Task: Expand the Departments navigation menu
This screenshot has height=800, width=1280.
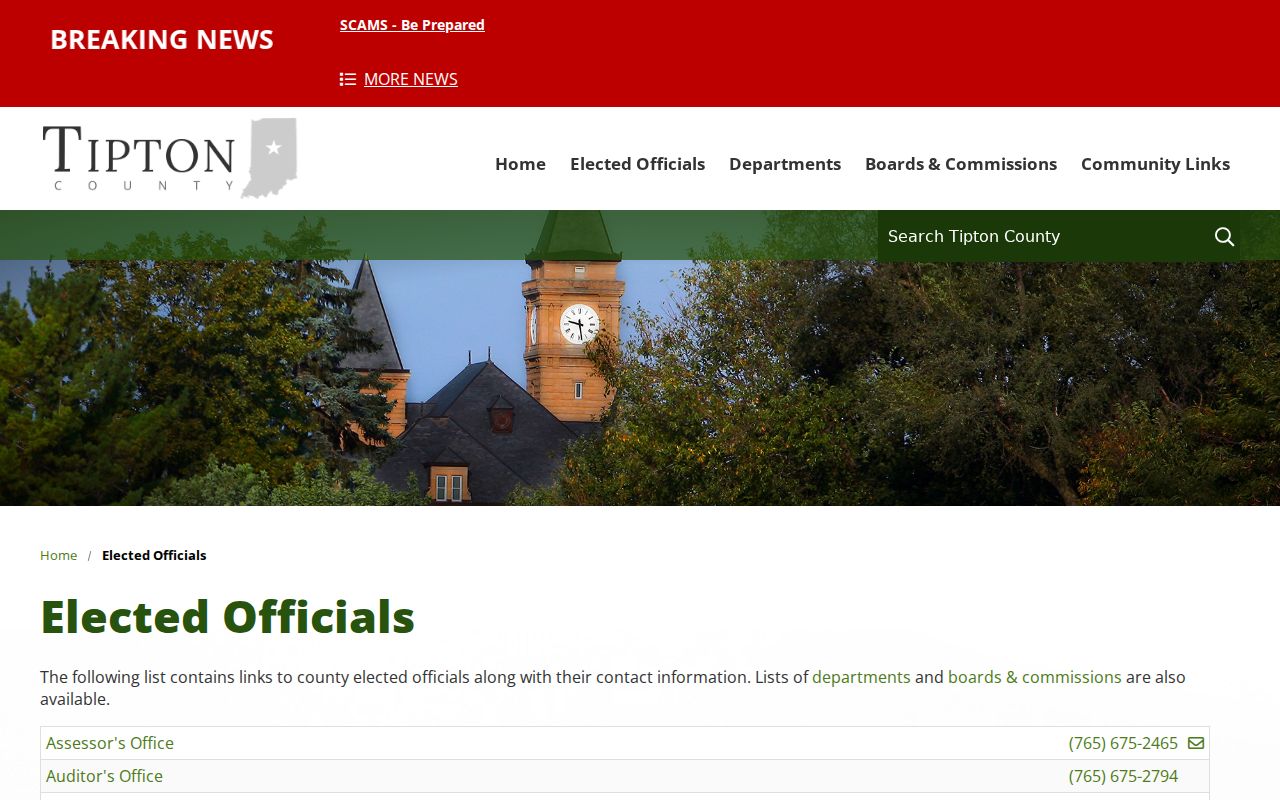Action: point(785,164)
